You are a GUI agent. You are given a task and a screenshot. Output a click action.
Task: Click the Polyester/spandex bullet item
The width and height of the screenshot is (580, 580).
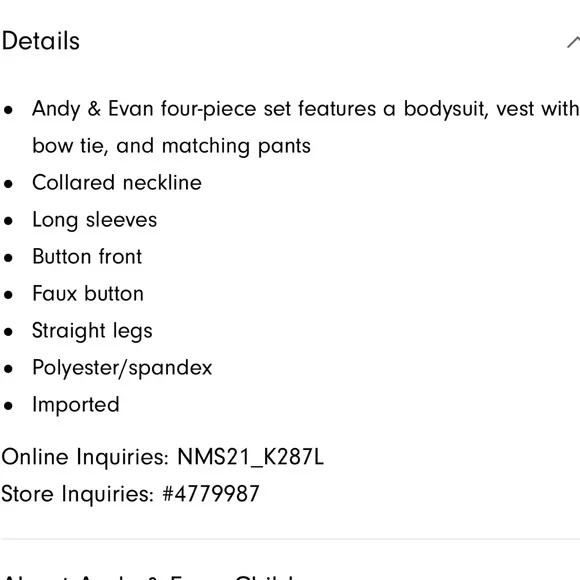tap(122, 368)
